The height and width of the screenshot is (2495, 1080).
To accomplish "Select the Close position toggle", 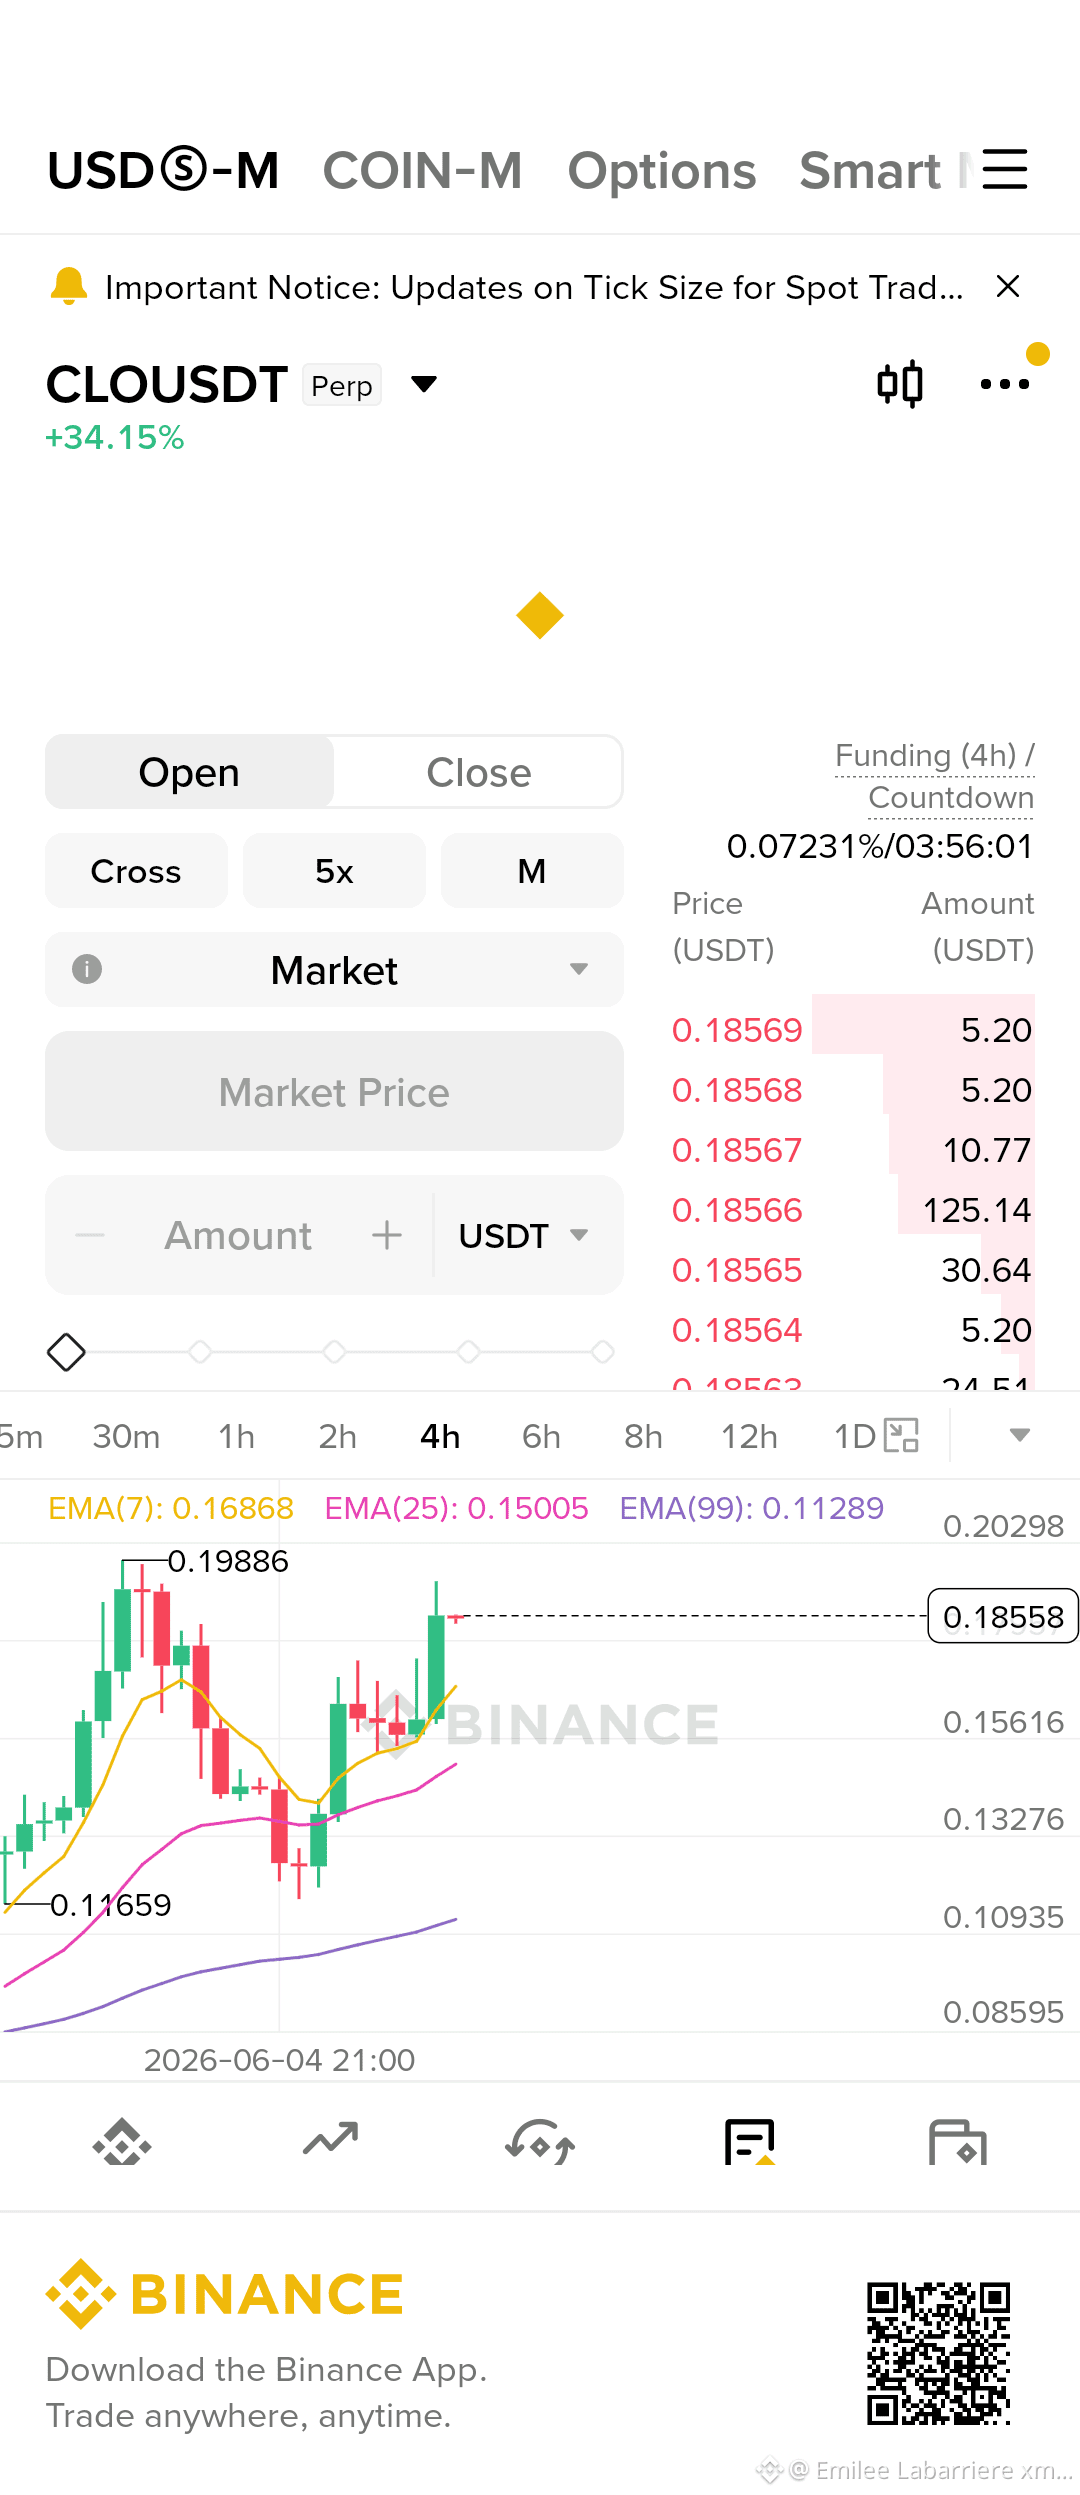I will [479, 772].
